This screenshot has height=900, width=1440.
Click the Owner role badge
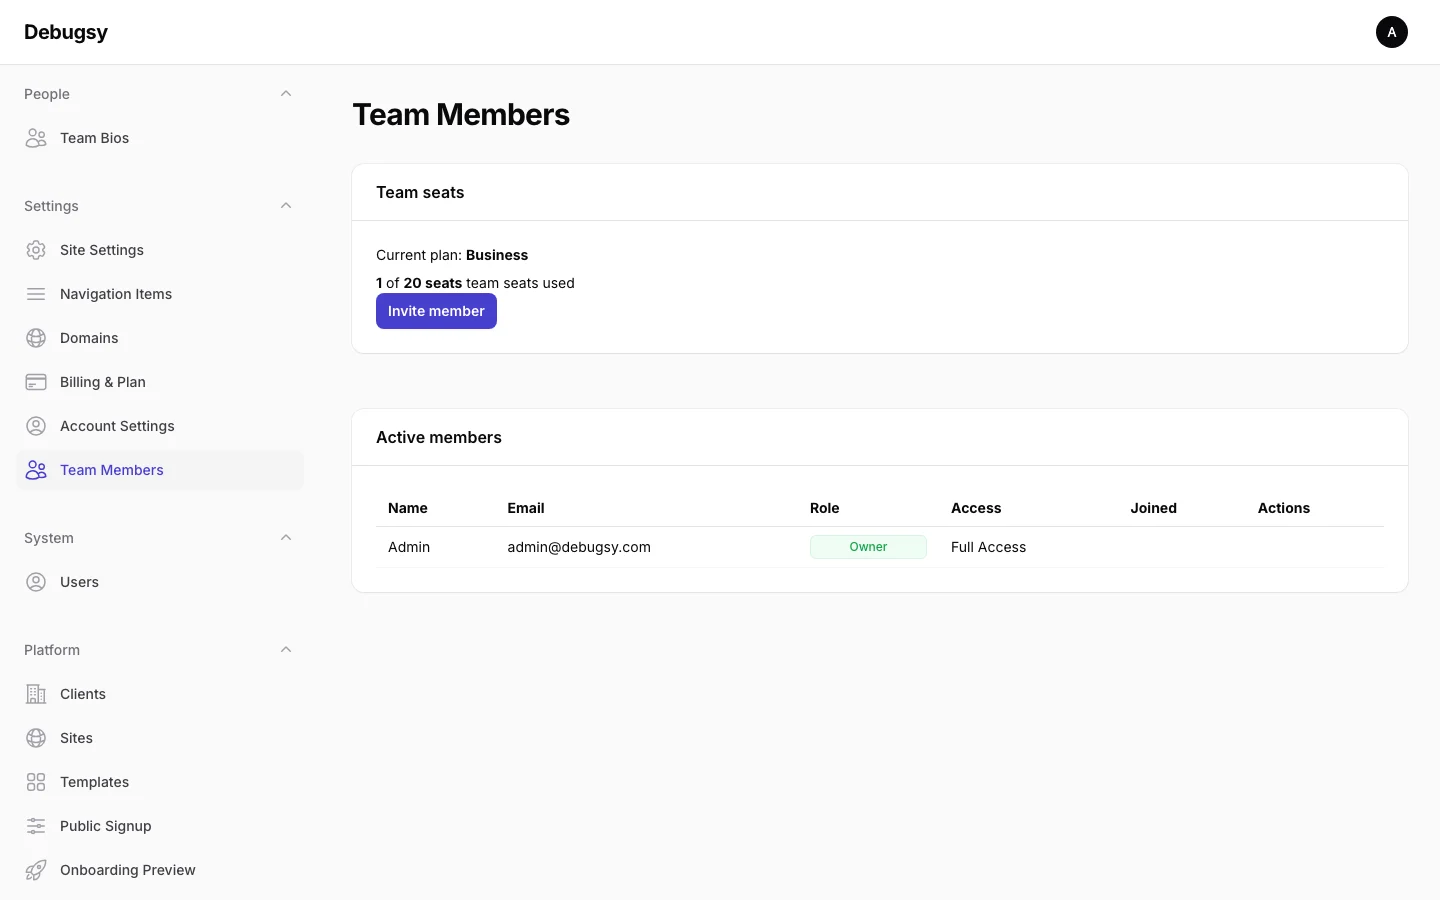868,547
